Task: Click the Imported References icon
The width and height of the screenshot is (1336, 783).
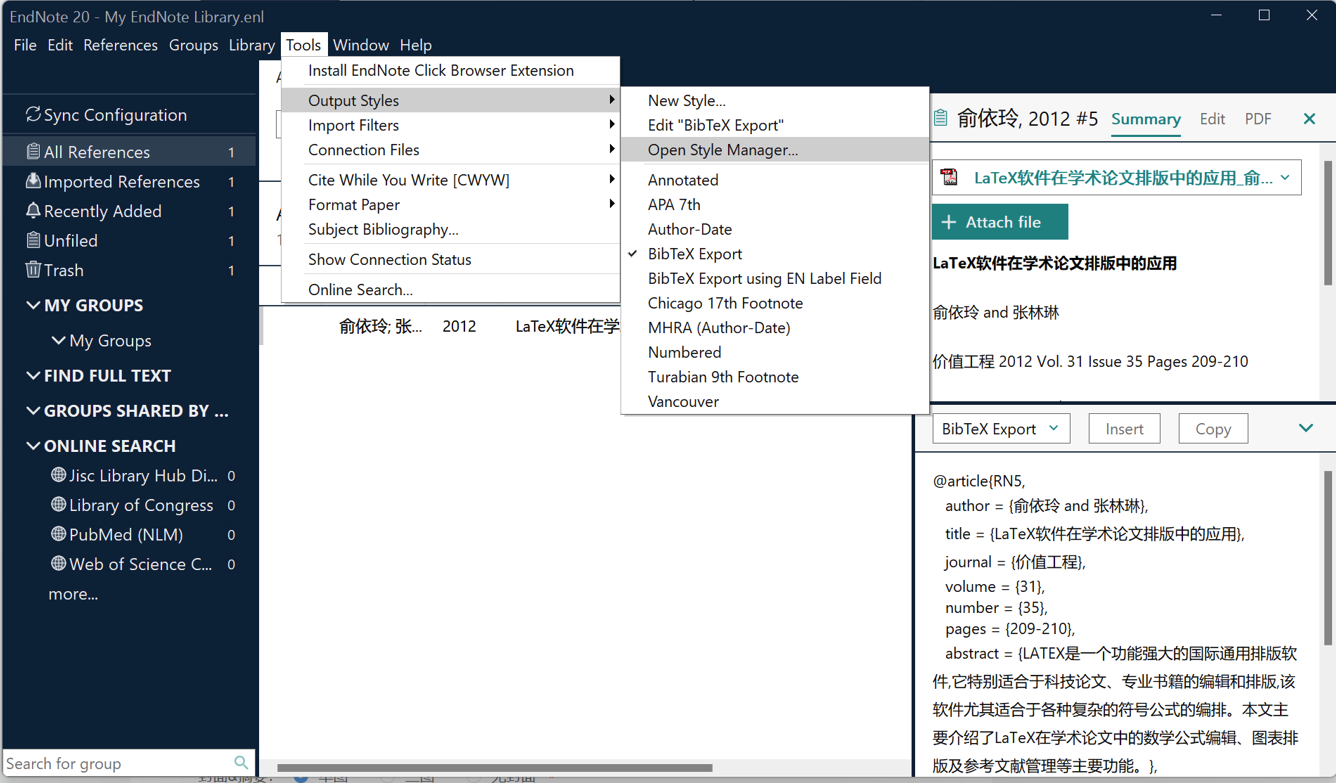Action: tap(33, 181)
